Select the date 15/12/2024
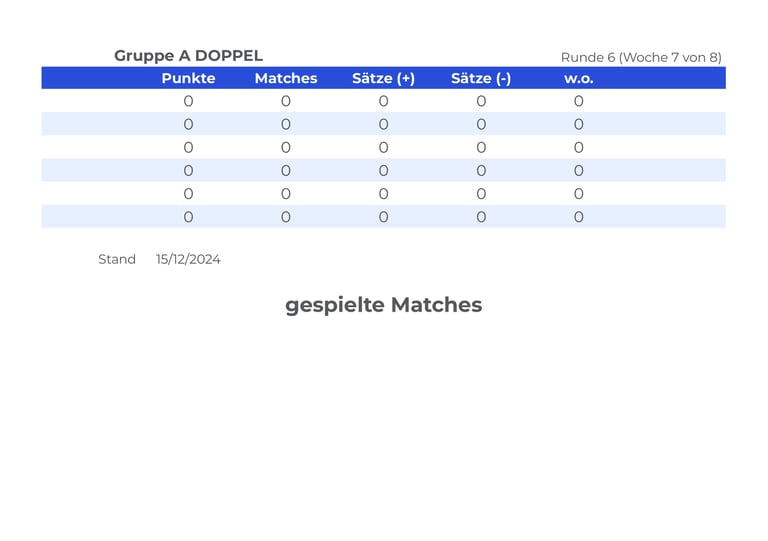This screenshot has height=541, width=768. pyautogui.click(x=188, y=259)
